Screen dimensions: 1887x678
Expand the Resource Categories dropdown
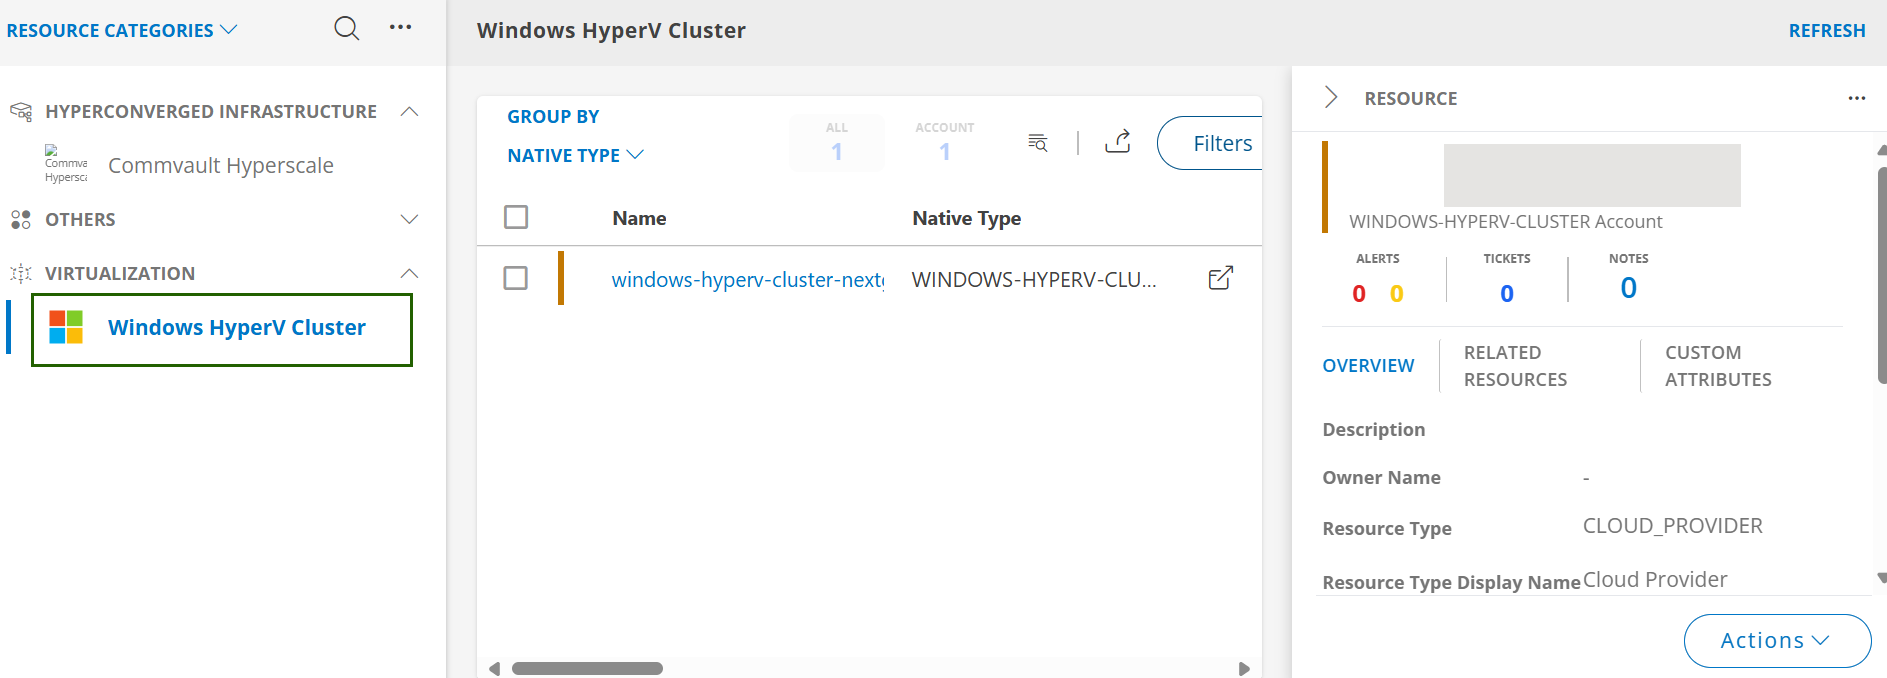[121, 30]
